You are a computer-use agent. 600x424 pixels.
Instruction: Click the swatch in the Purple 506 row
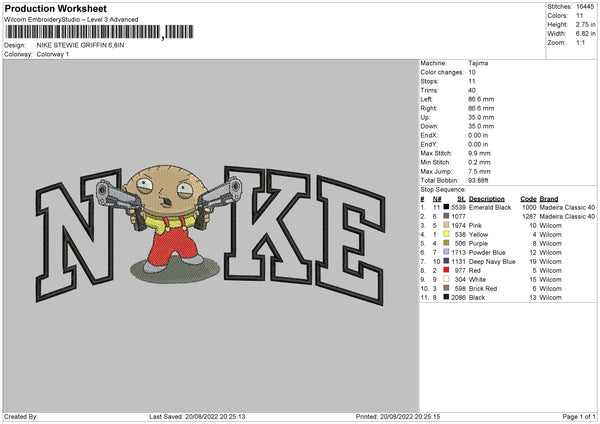point(446,243)
